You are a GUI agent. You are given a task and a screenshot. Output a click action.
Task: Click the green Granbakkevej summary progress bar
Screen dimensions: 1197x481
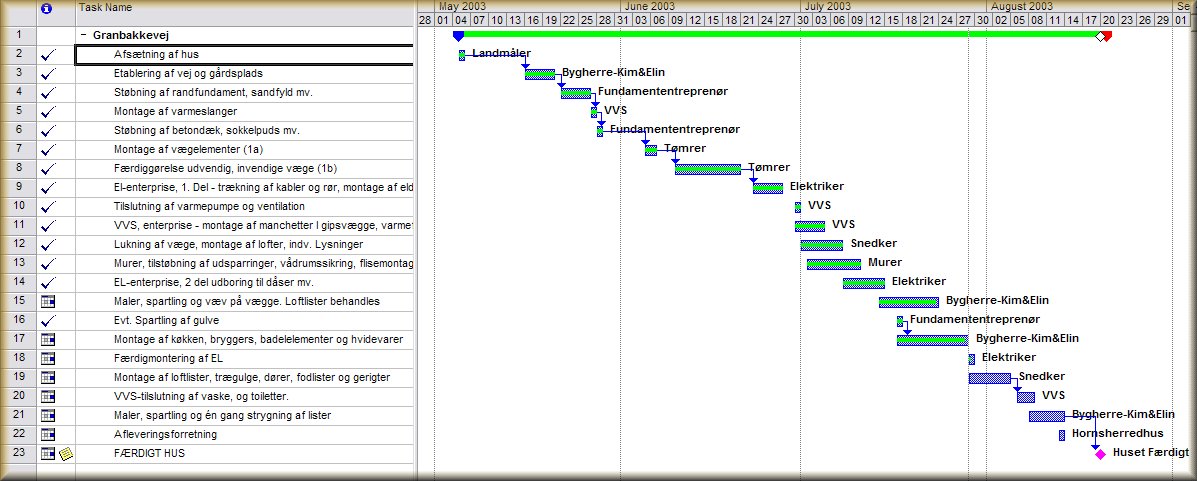[780, 33]
